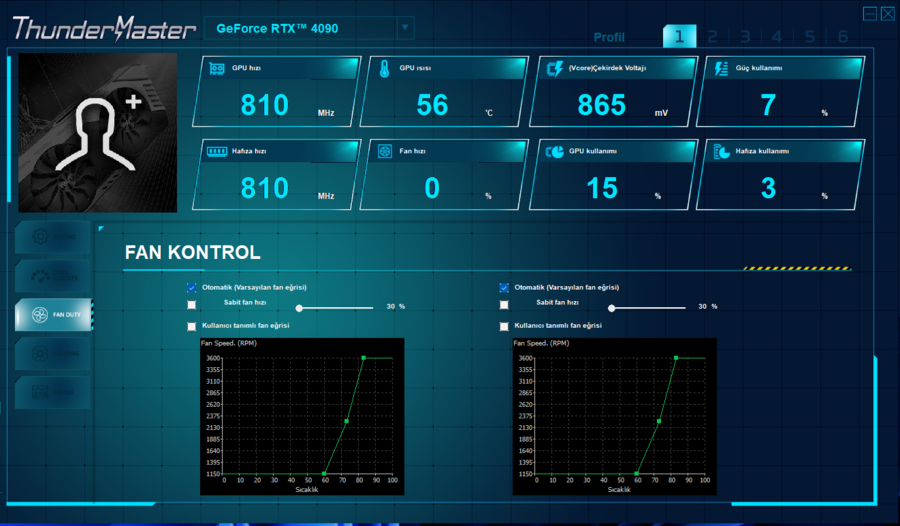900x526 pixels.
Task: Enable left fan Sabit fan hızı checkbox
Action: tap(192, 305)
